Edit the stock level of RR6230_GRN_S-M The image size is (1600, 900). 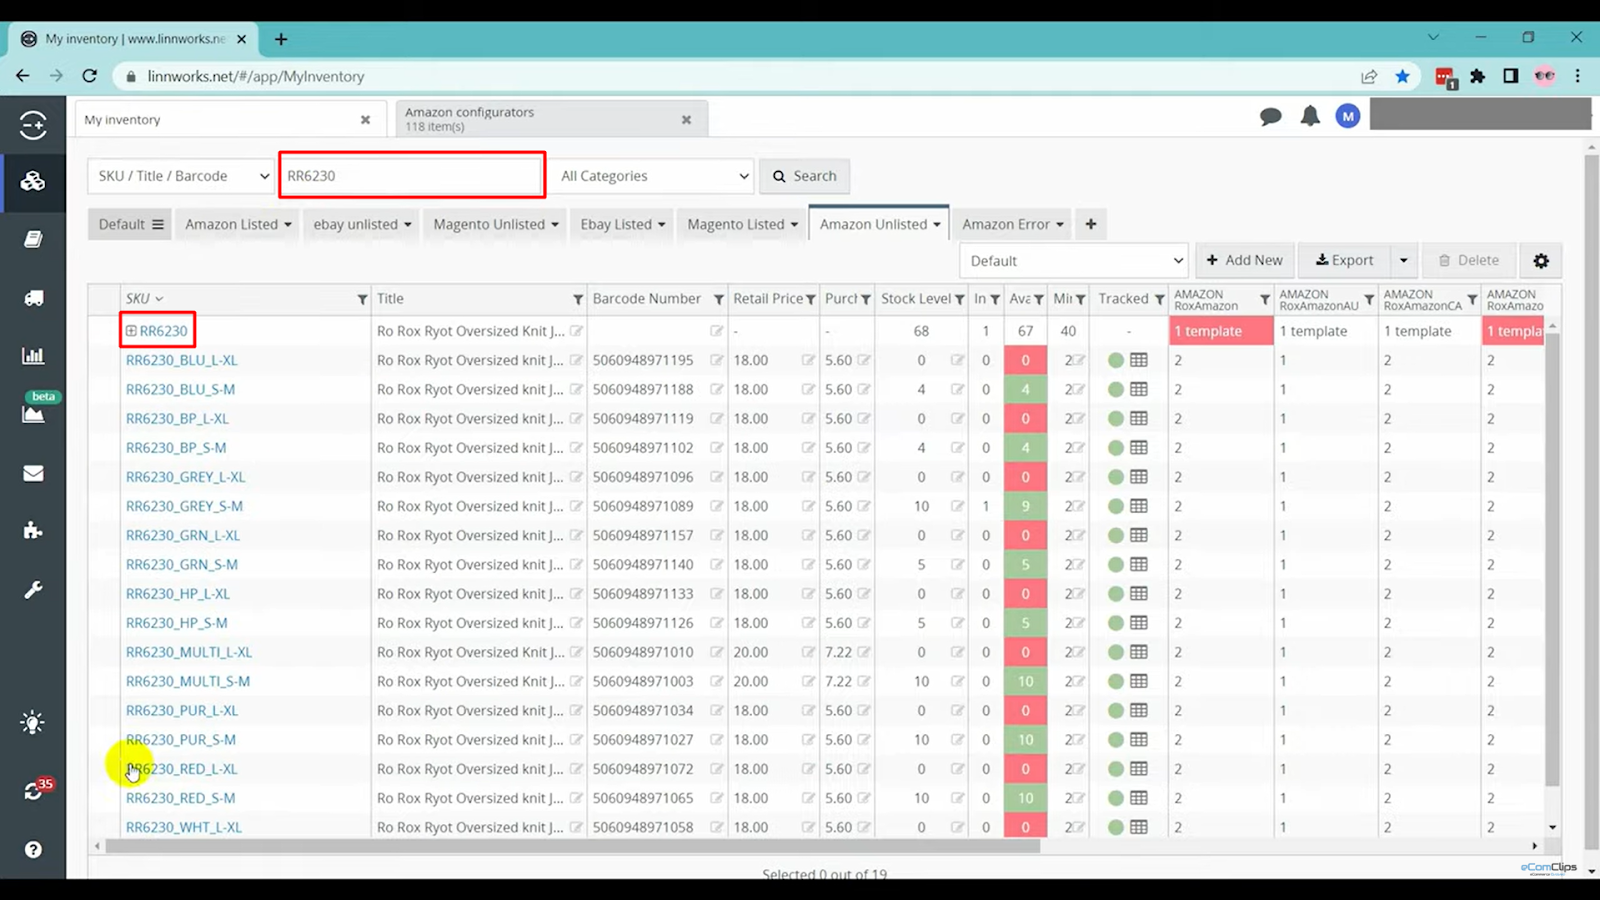coord(957,565)
